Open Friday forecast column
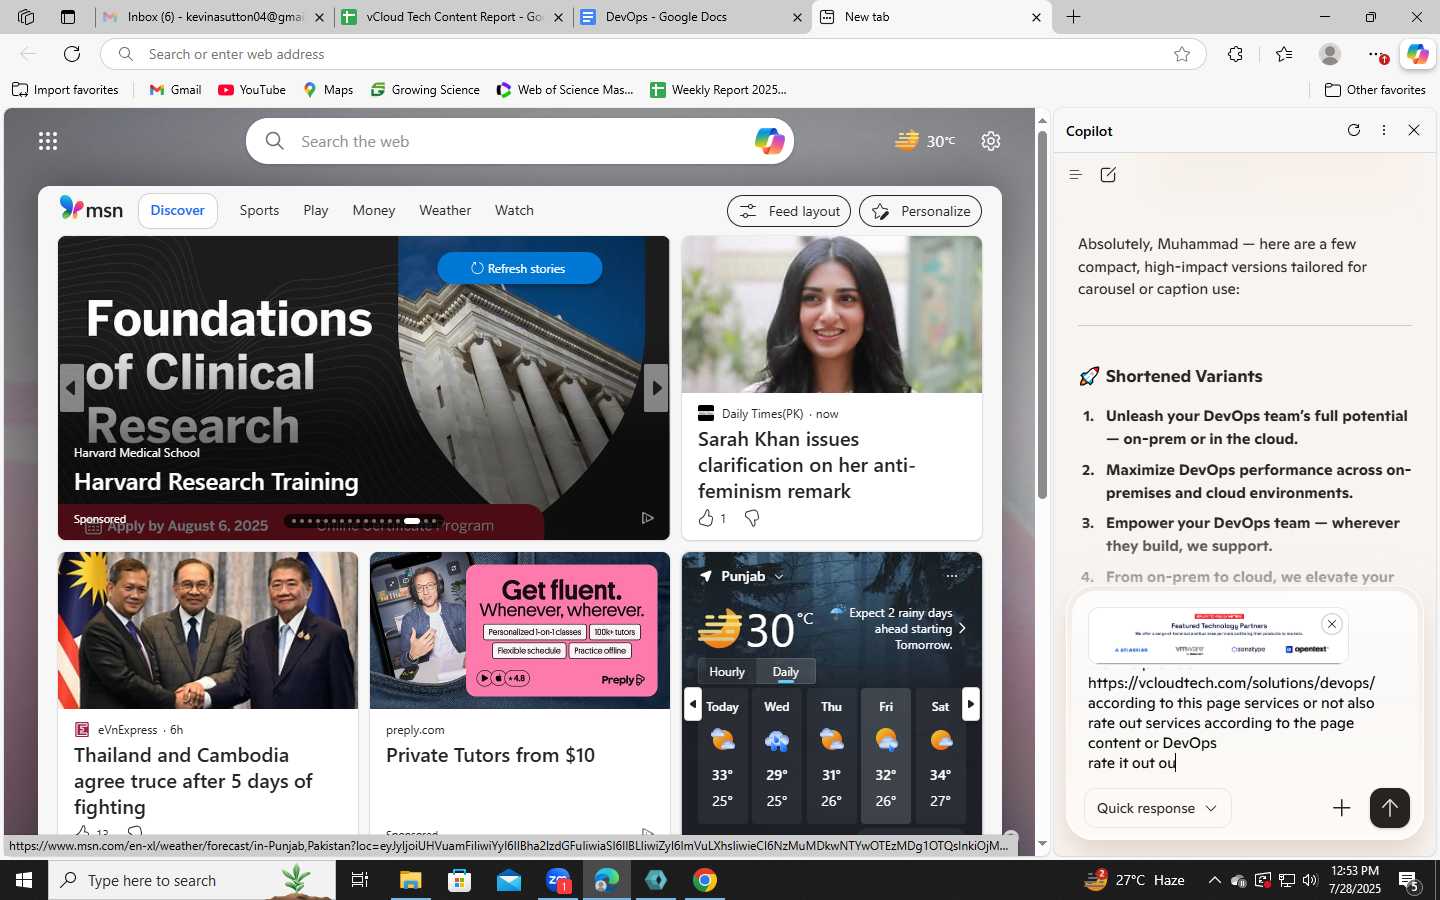The image size is (1440, 900). 886,755
